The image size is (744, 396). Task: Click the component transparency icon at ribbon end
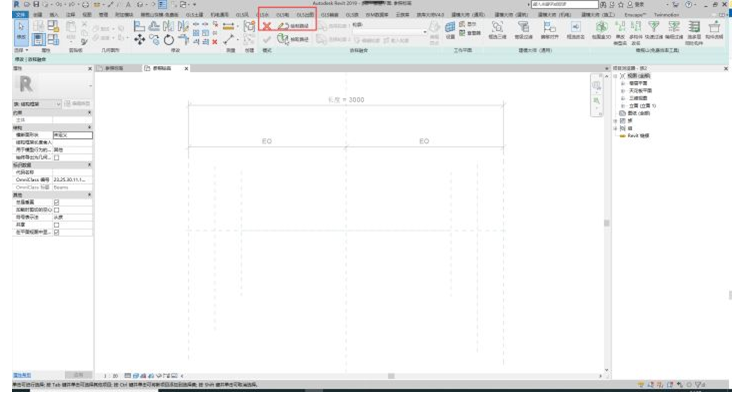(714, 27)
